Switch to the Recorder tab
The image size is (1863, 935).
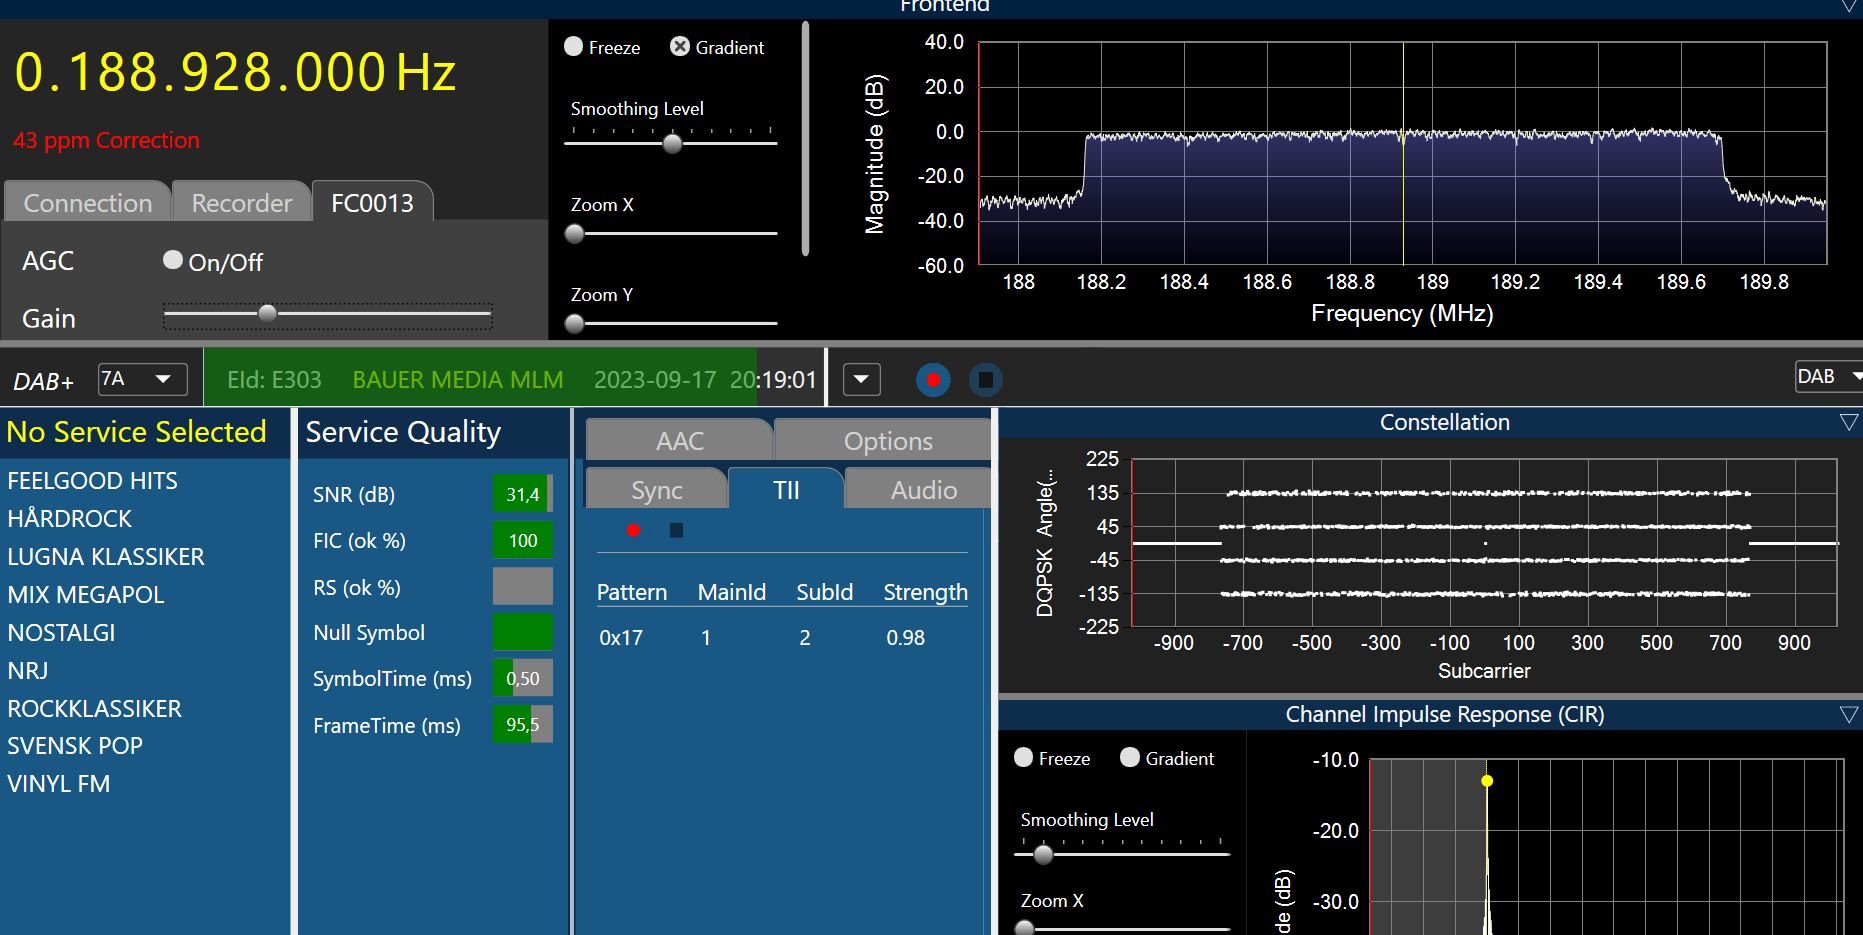tap(241, 203)
